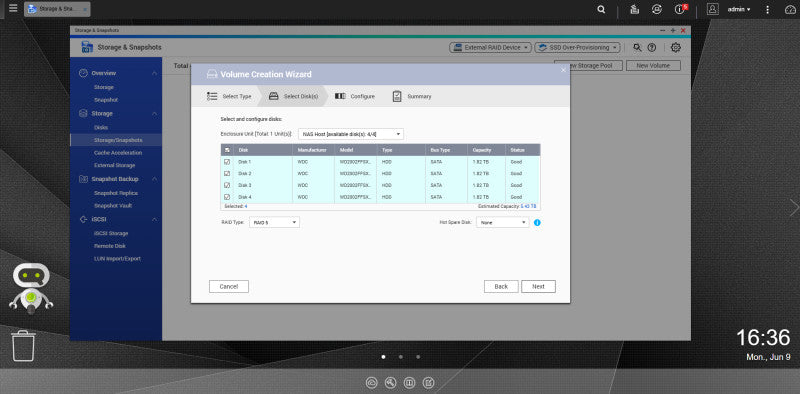Screen dimensions: 800x394
Task: Collapse the Overview sidebar section
Action: coord(154,73)
